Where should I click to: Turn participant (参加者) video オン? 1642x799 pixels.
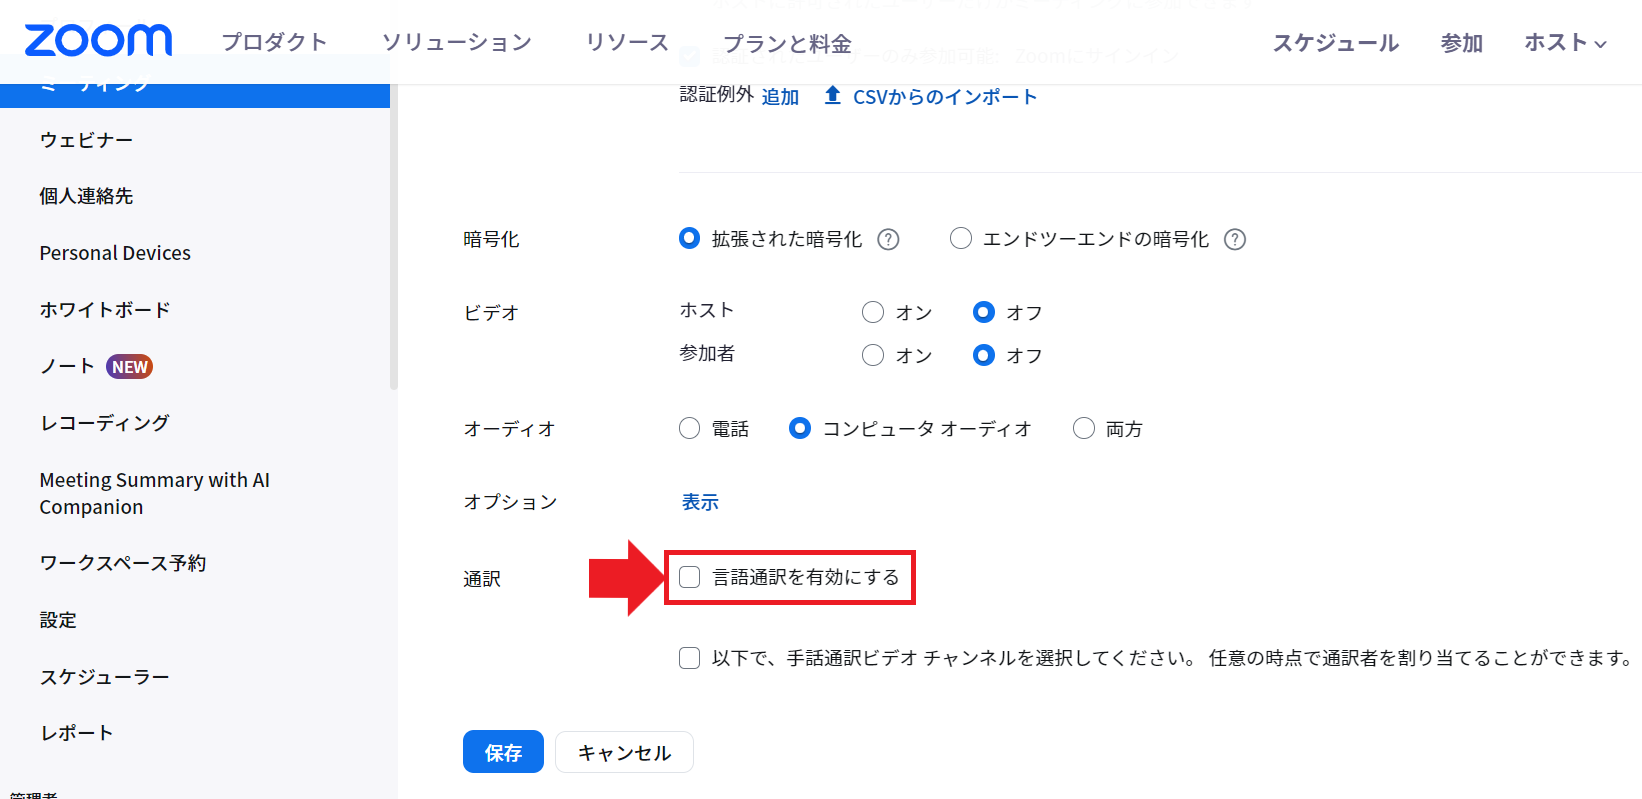[873, 355]
